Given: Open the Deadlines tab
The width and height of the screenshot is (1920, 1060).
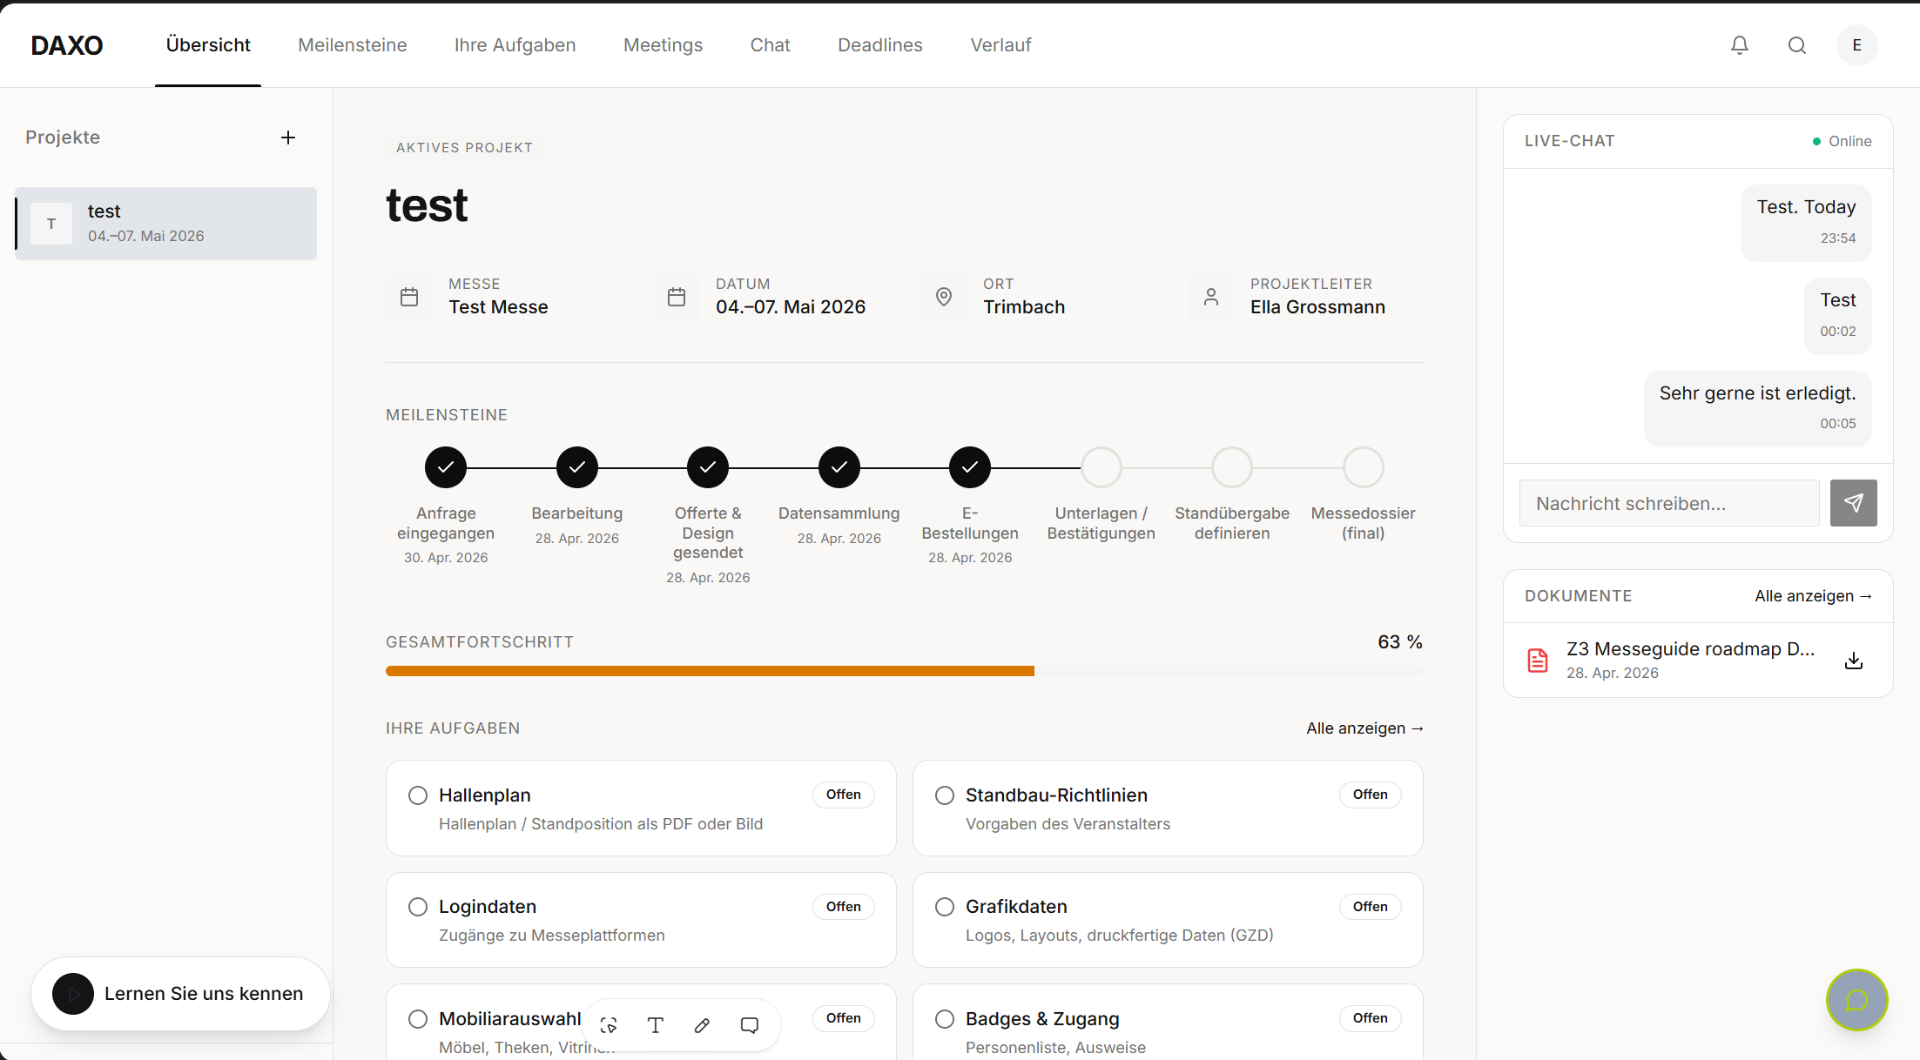Looking at the screenshot, I should (x=880, y=45).
